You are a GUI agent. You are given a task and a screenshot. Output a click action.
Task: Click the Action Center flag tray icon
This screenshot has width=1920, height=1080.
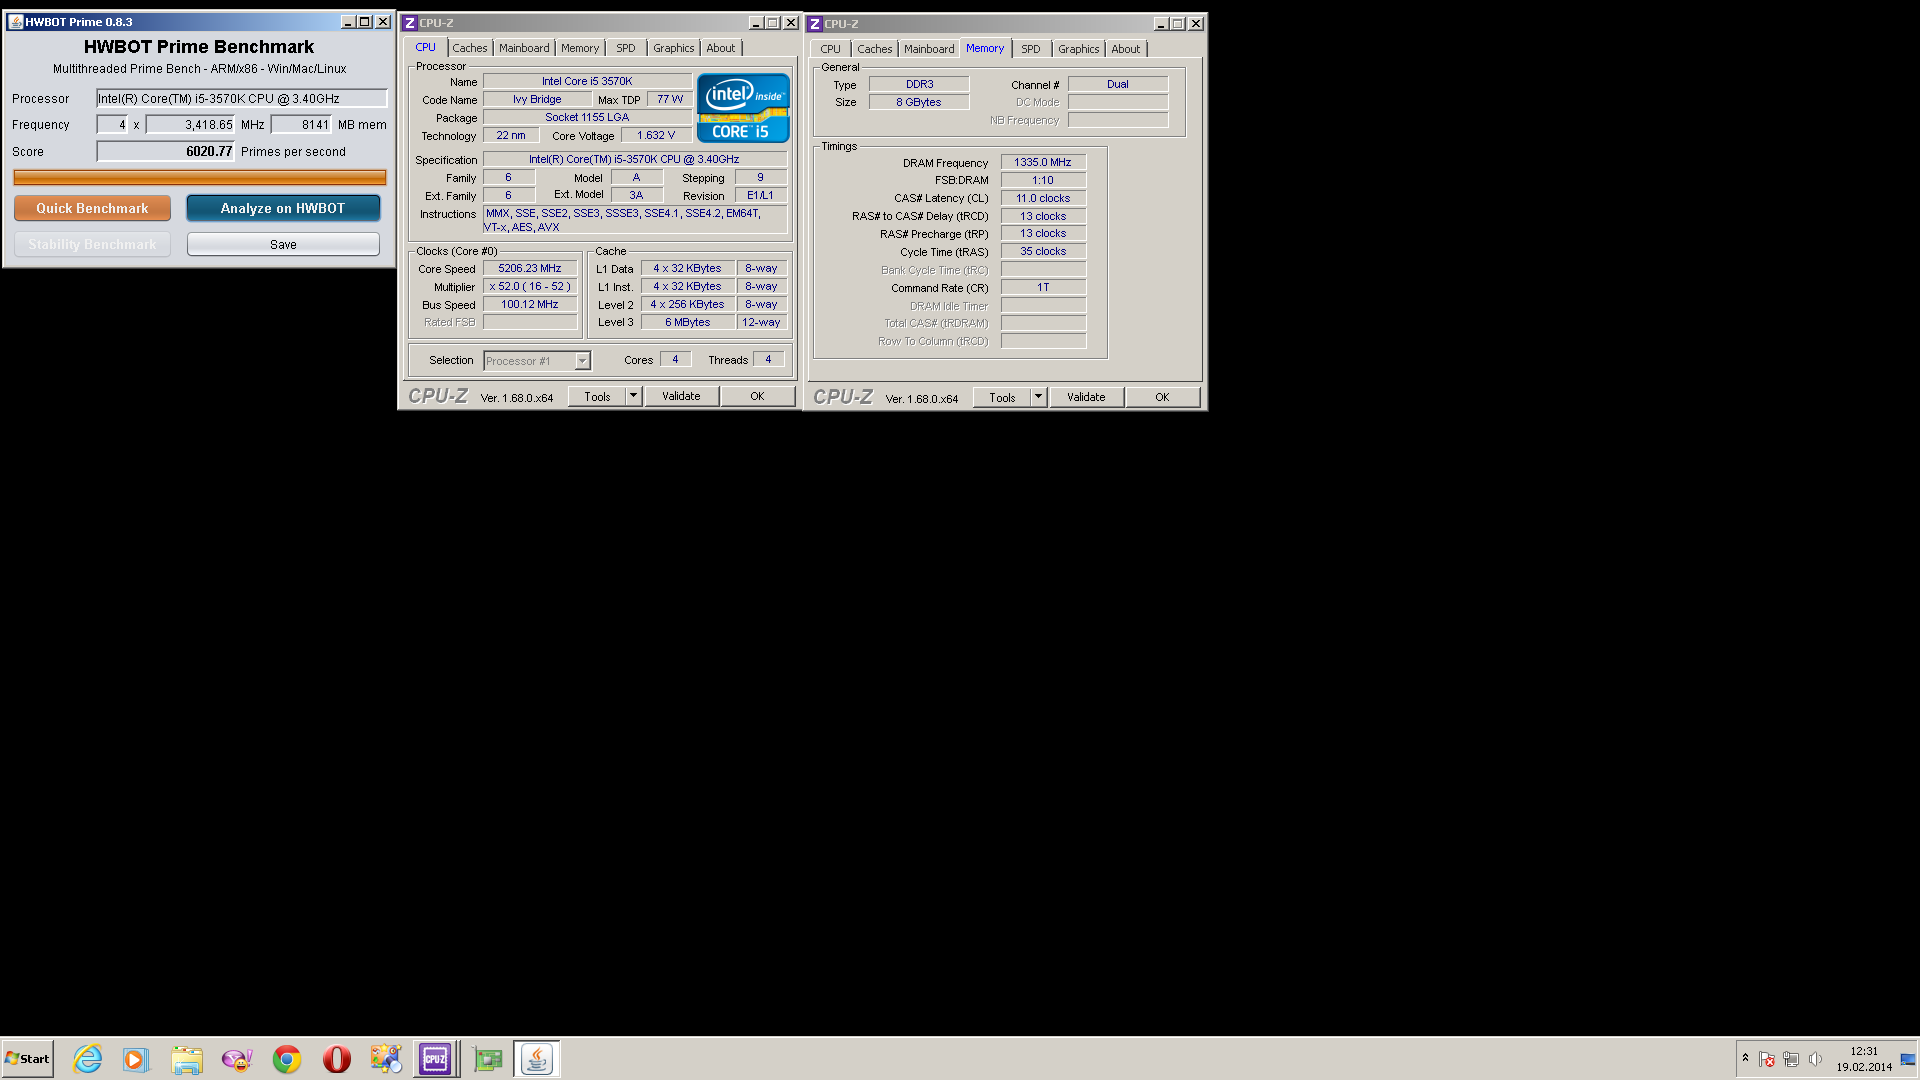tap(1767, 1060)
